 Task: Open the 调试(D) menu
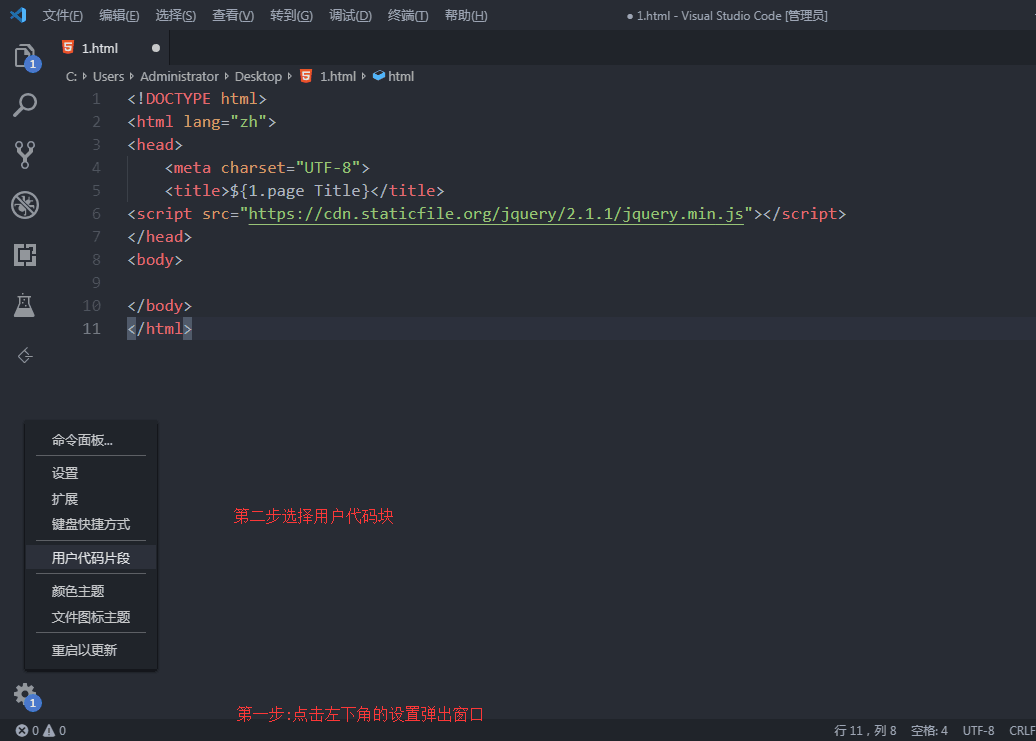[350, 15]
